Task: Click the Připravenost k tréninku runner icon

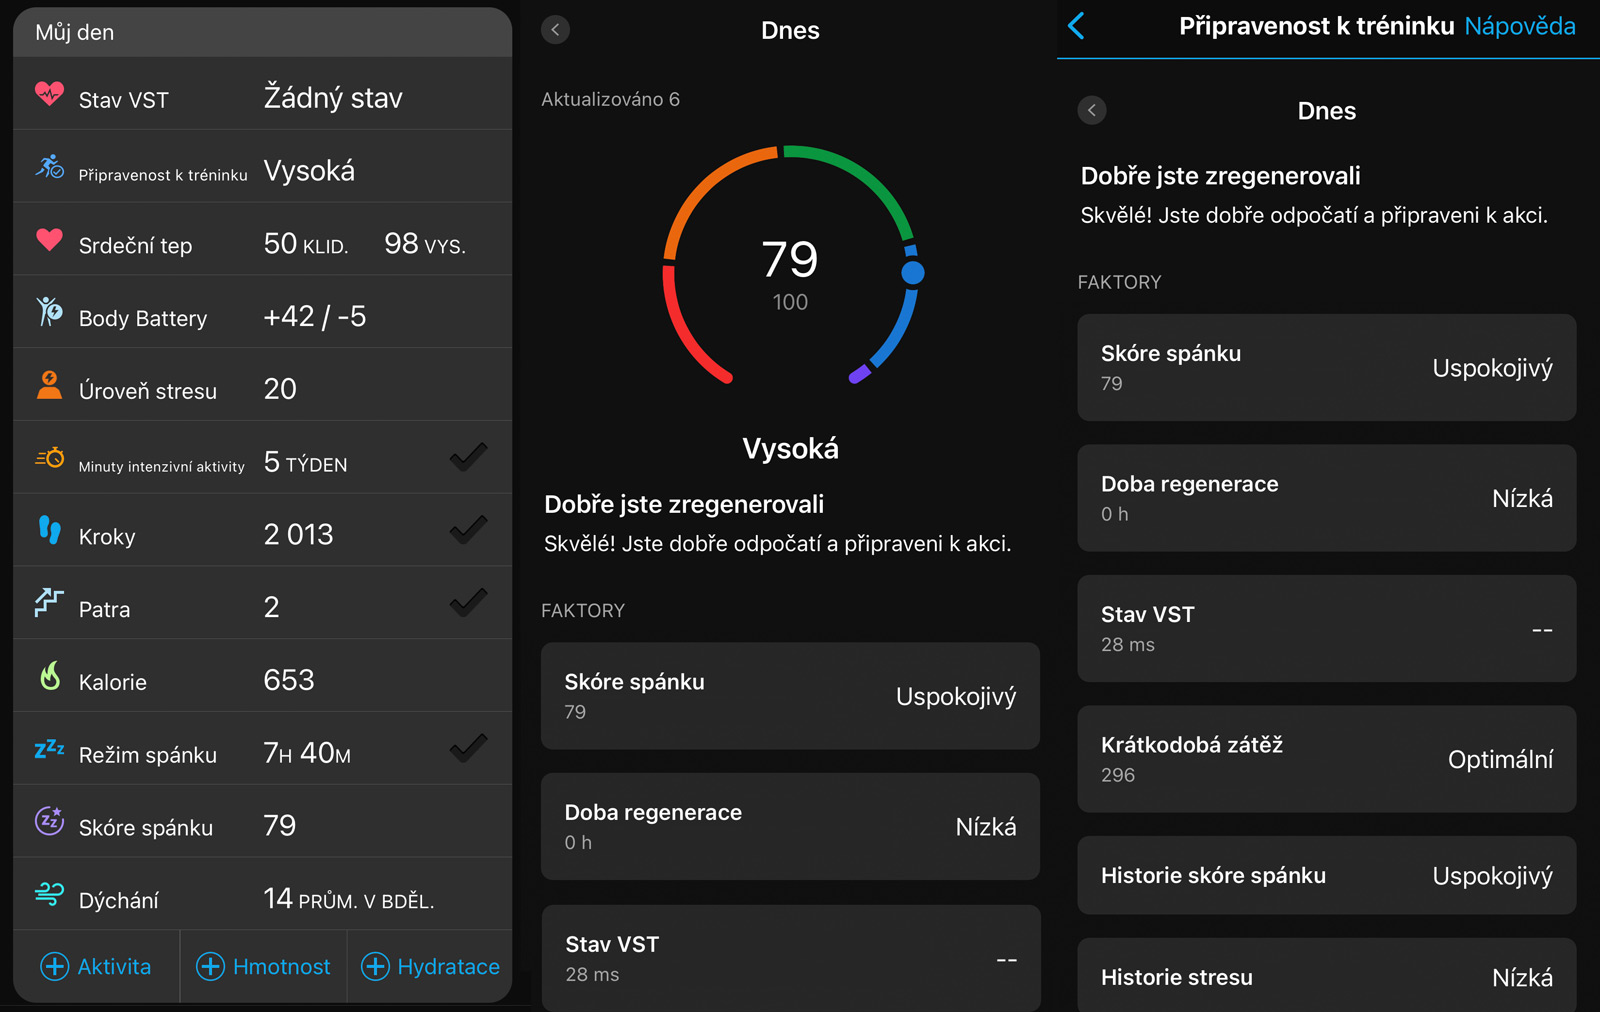Action: (49, 167)
